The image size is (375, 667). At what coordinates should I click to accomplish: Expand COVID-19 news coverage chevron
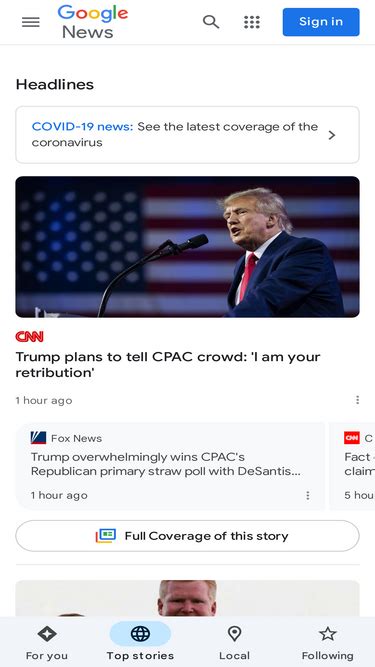332,135
